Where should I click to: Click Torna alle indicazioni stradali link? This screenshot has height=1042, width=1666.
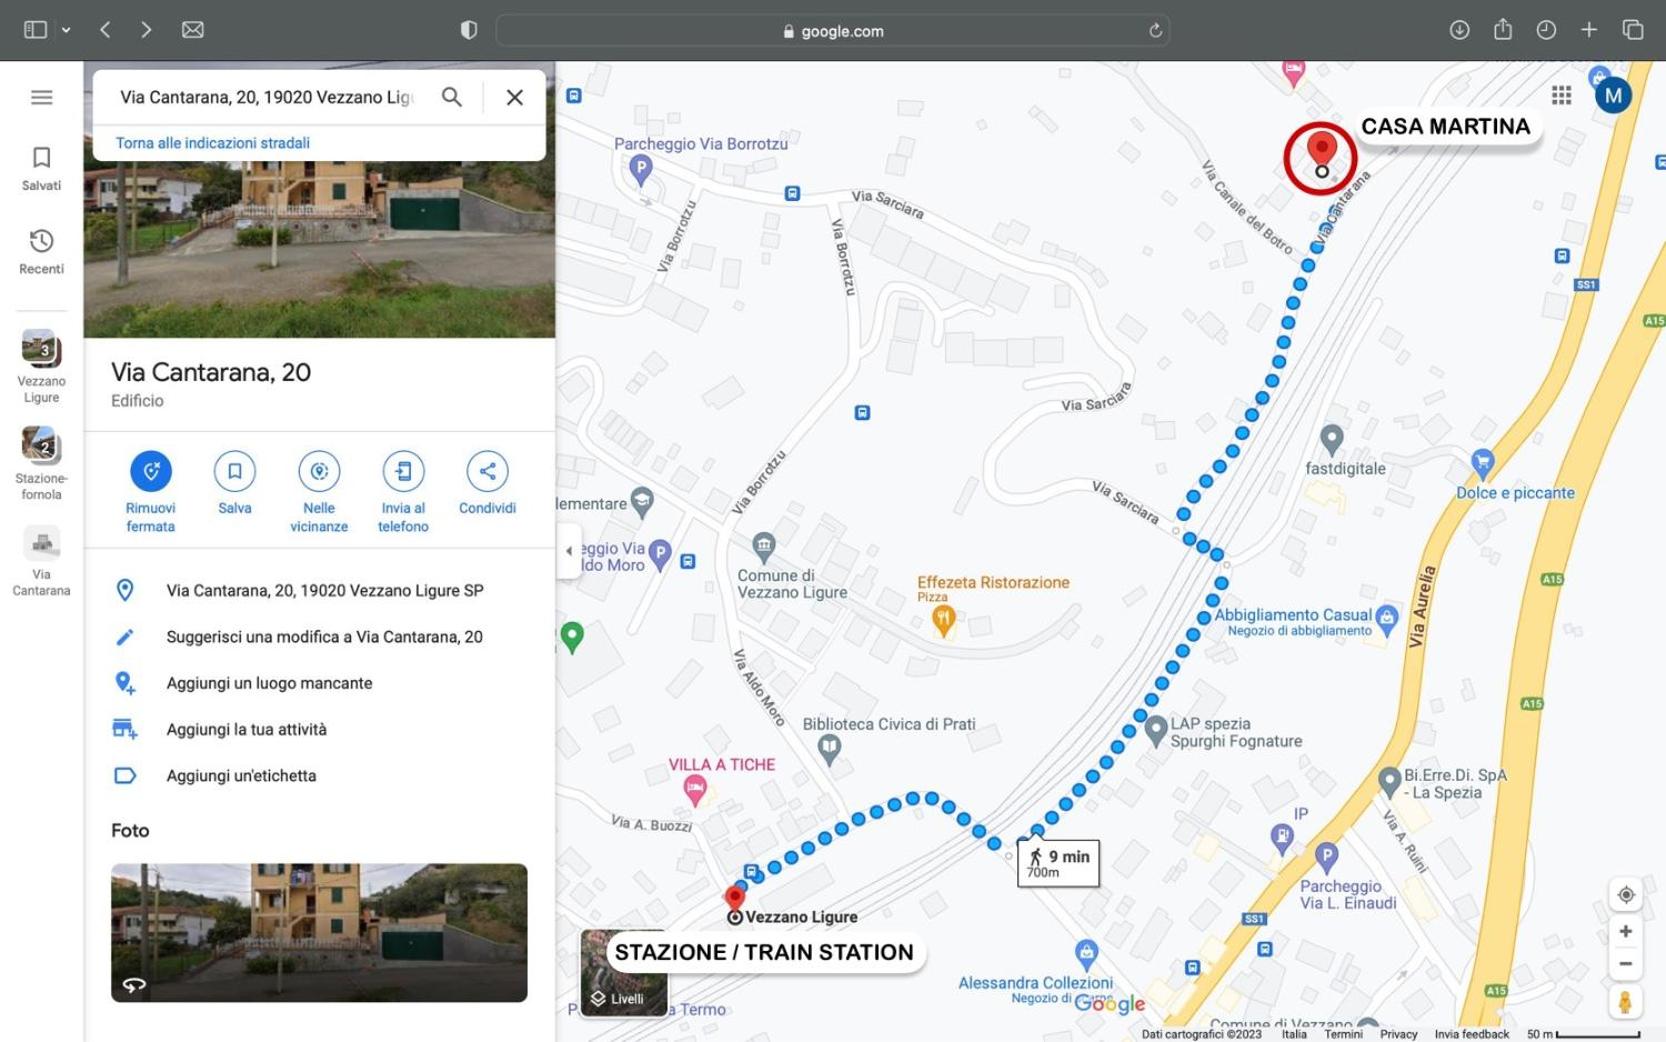[x=213, y=143]
